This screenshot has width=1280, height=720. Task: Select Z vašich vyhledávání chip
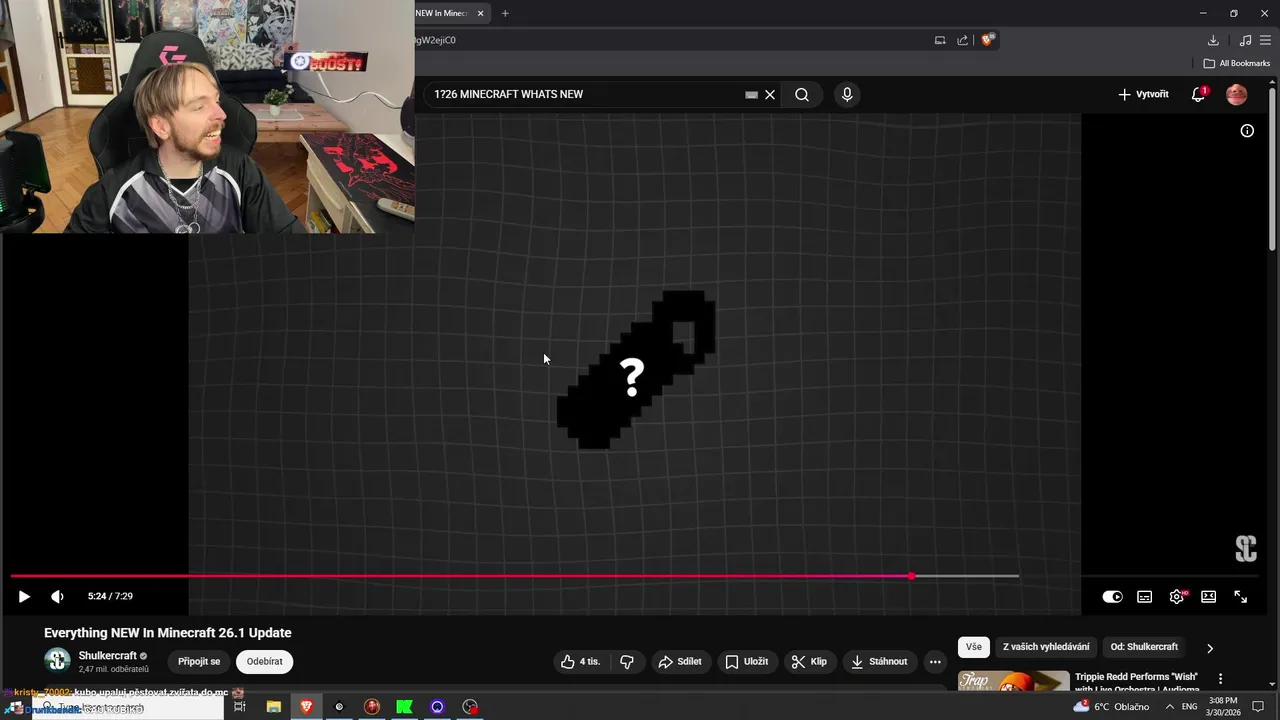(1046, 647)
